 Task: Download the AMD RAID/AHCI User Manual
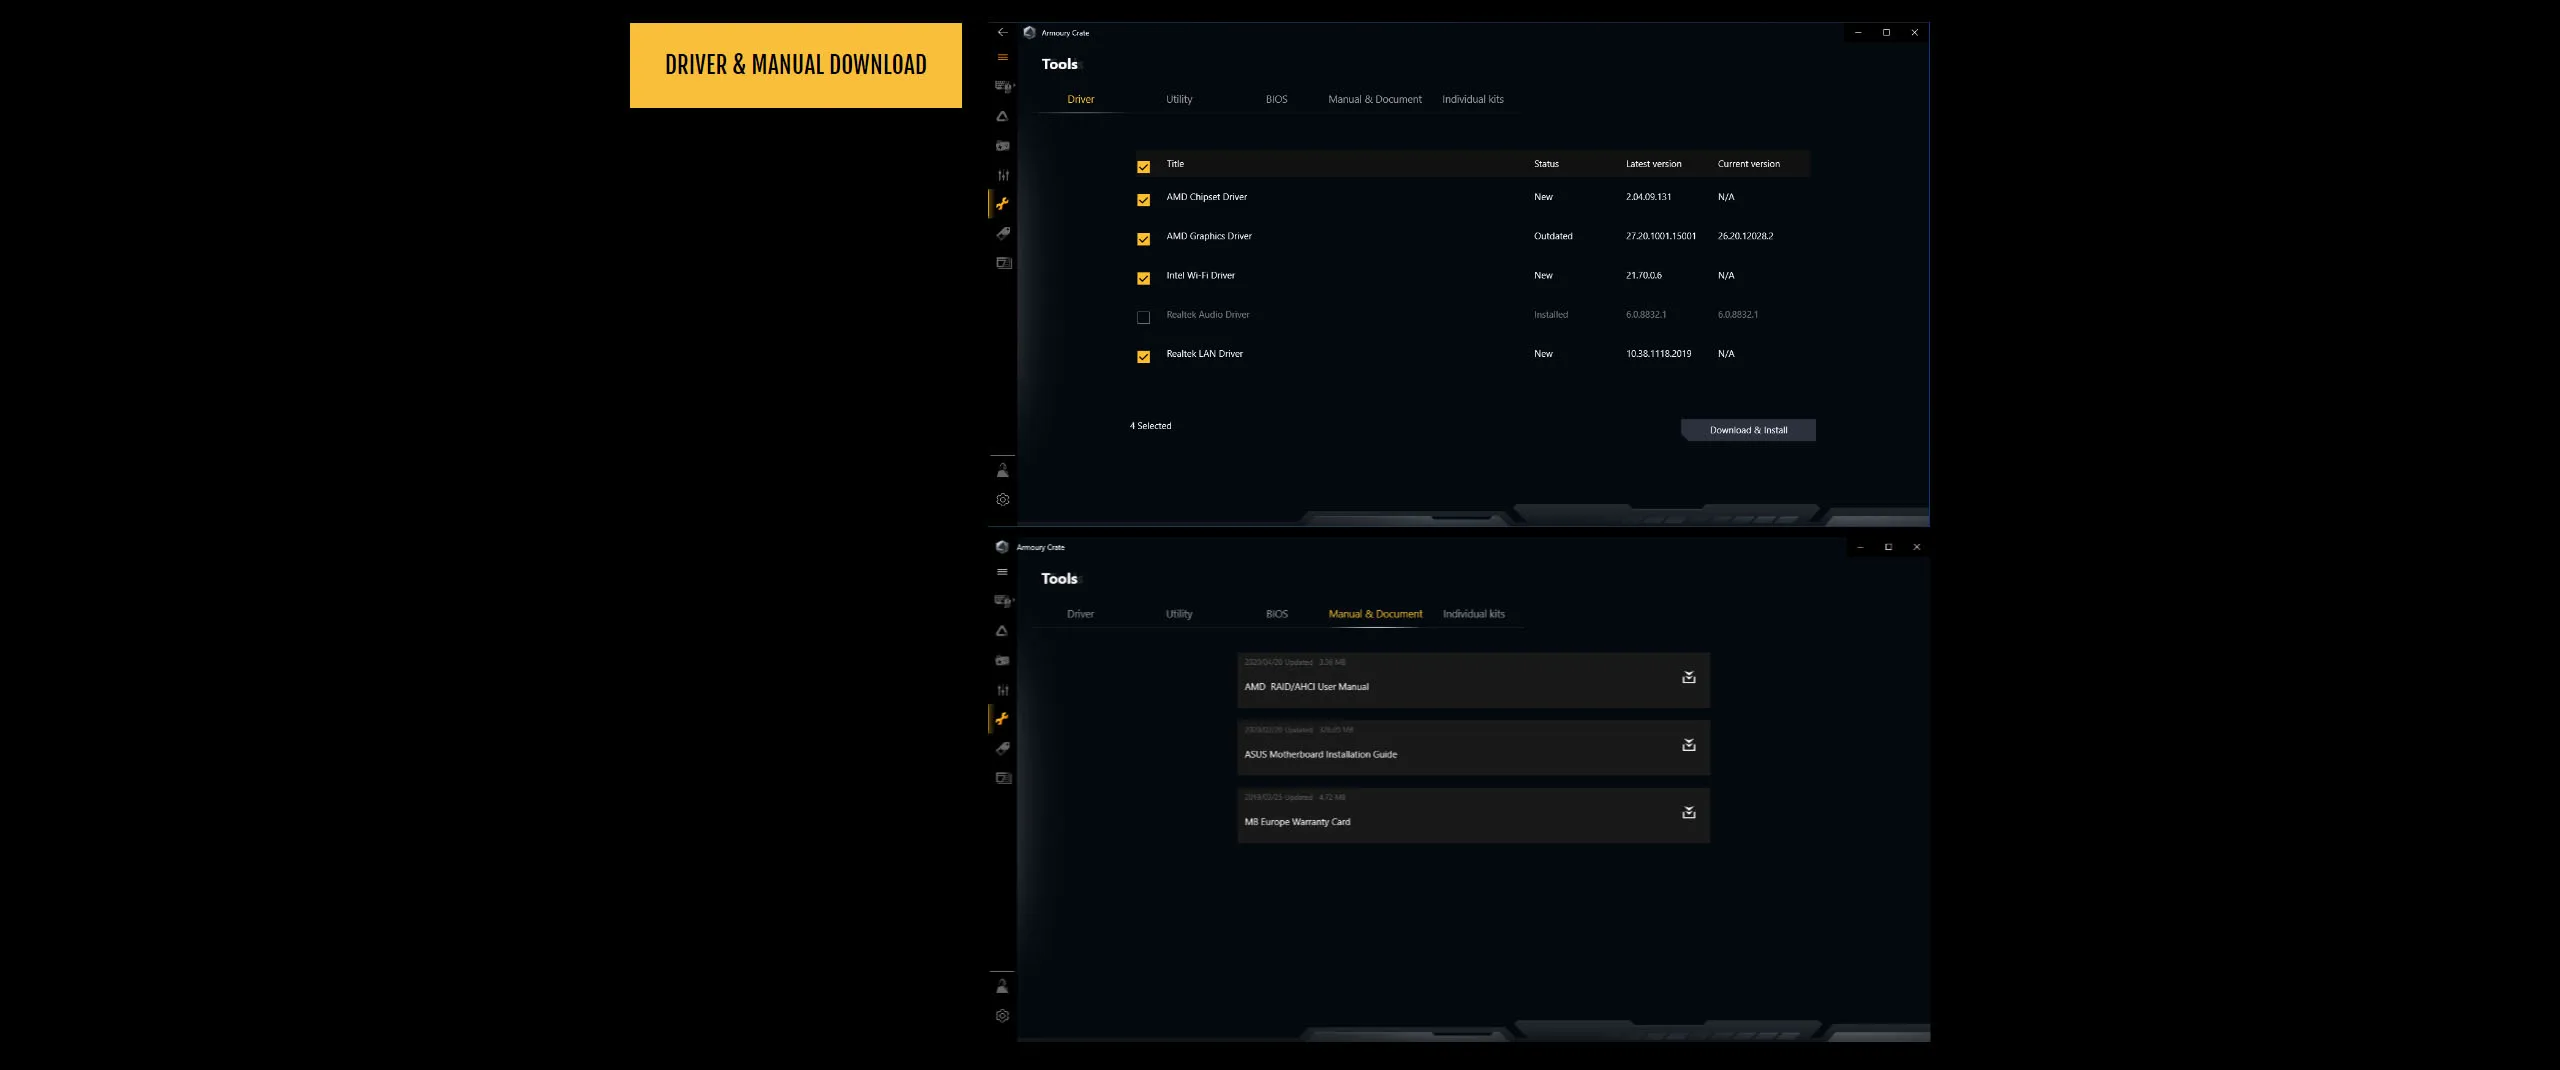point(1689,678)
